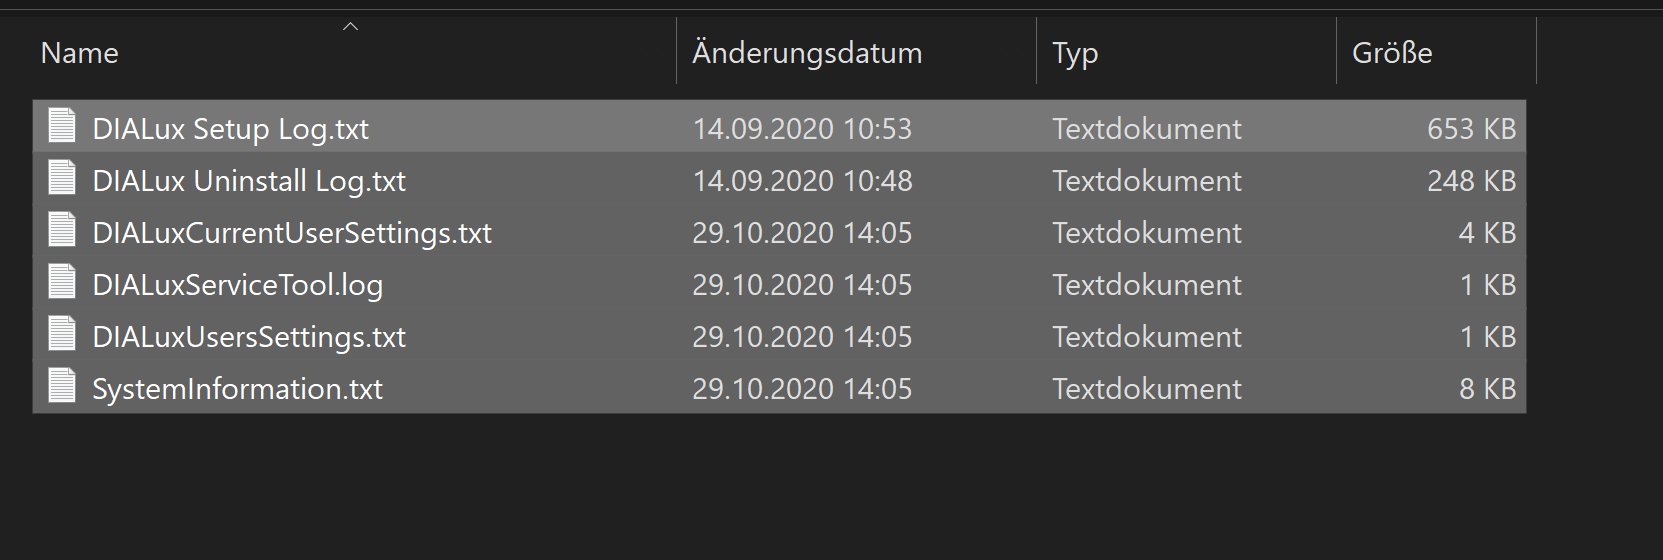Sort files by the Name column header

[80, 53]
